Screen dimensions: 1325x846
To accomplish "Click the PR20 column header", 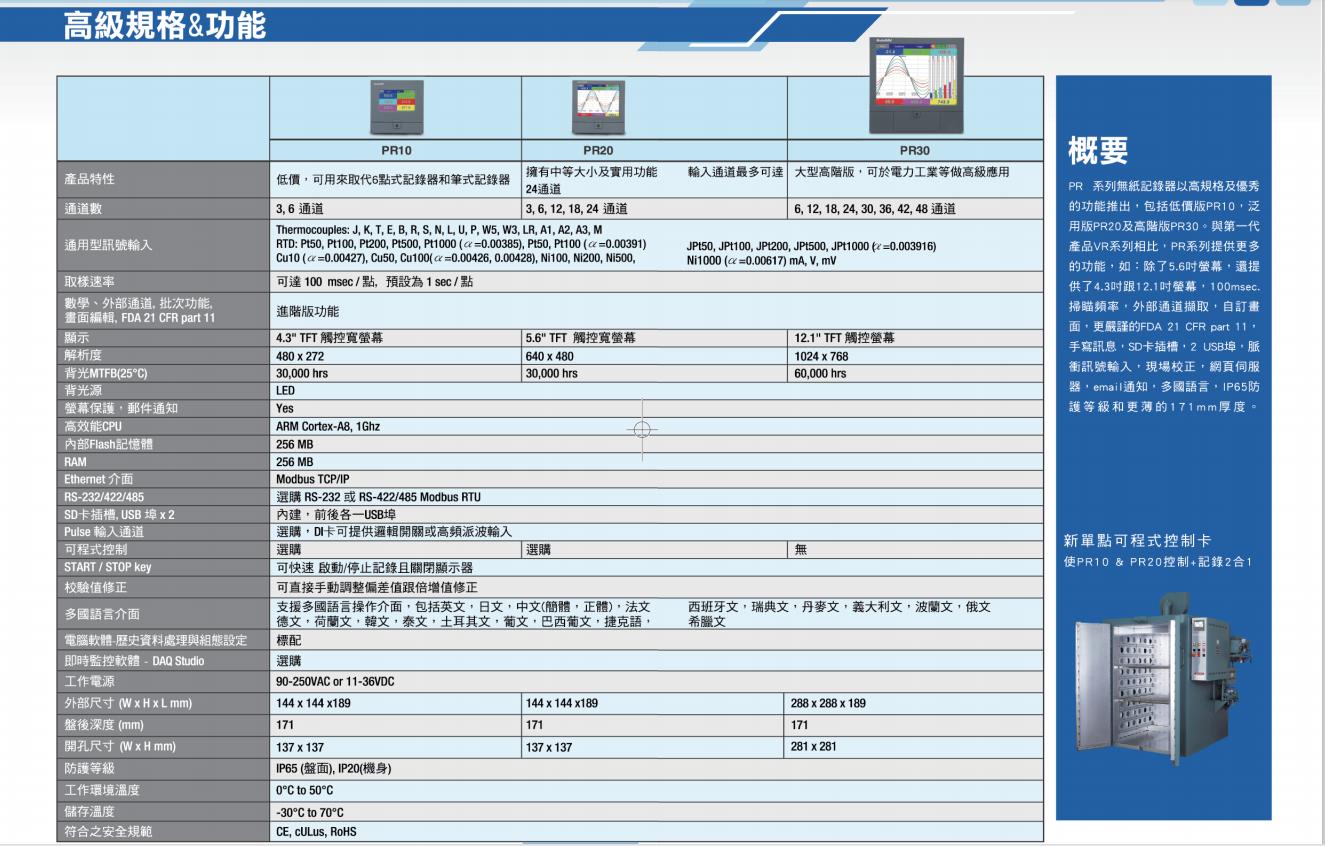I will pos(598,149).
